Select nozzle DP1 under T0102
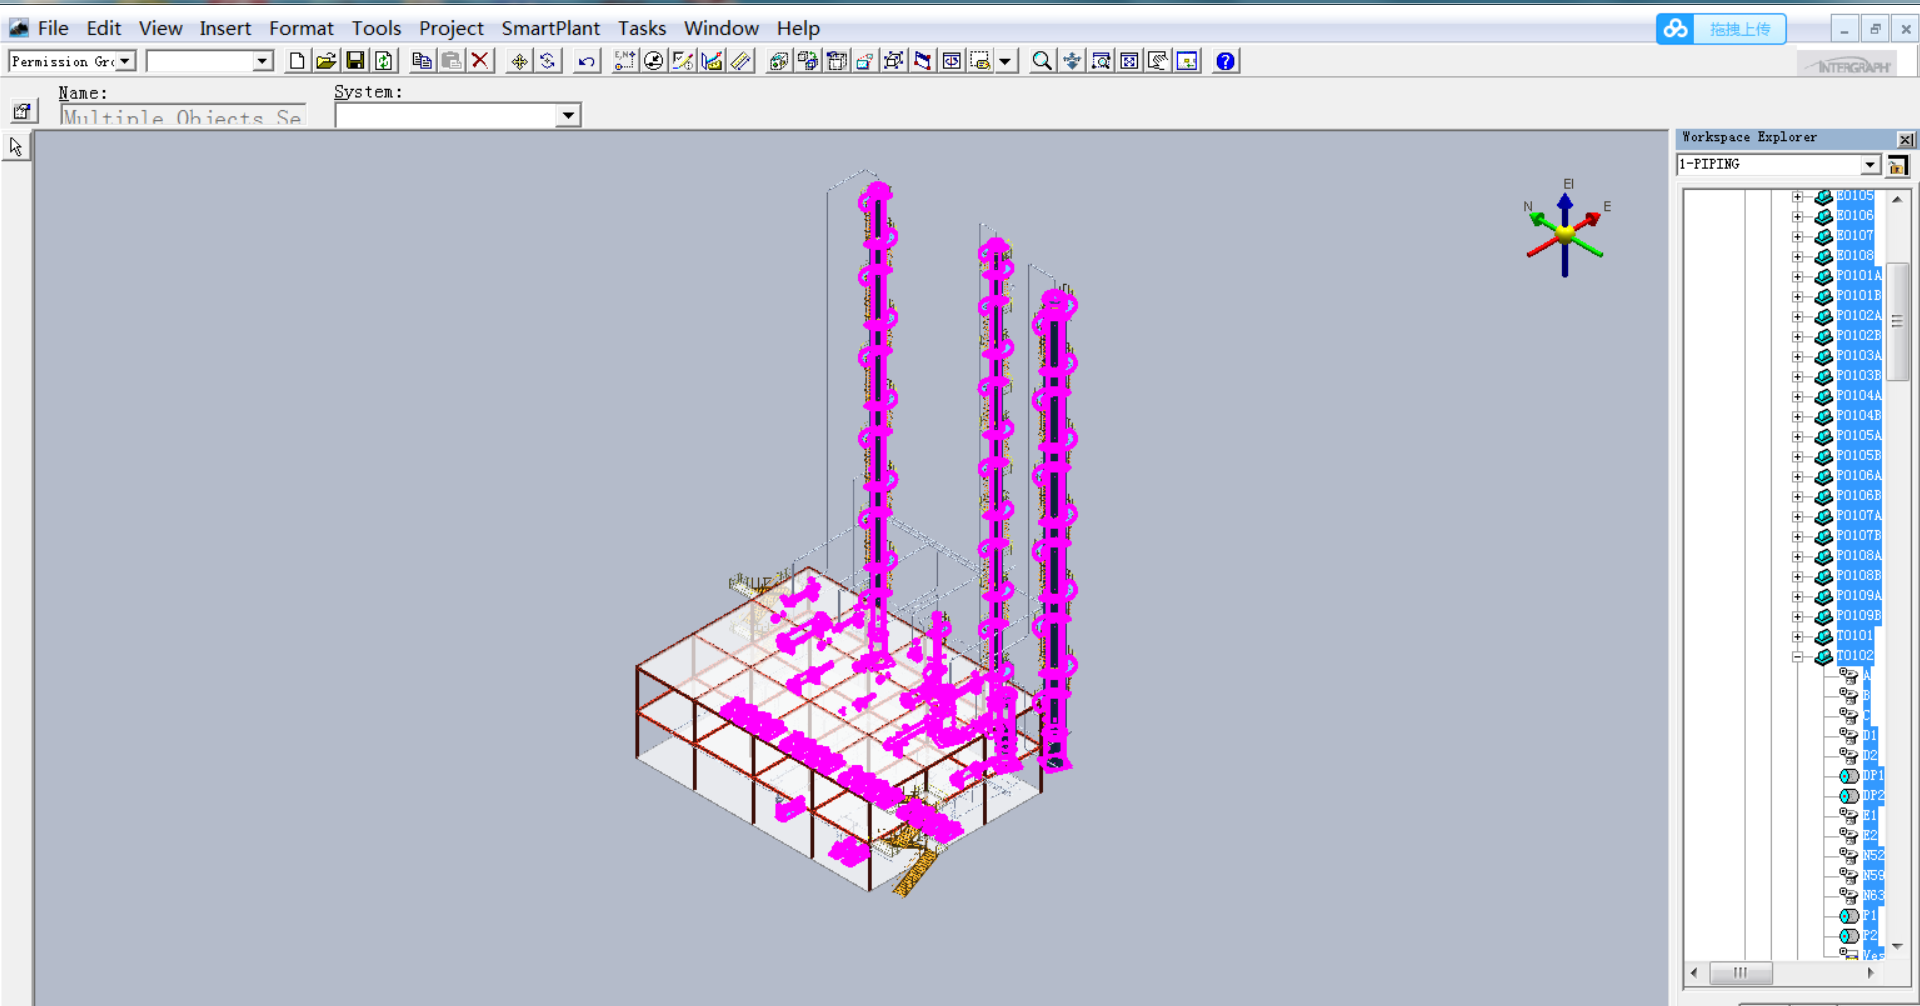This screenshot has width=1920, height=1006. click(x=1873, y=776)
